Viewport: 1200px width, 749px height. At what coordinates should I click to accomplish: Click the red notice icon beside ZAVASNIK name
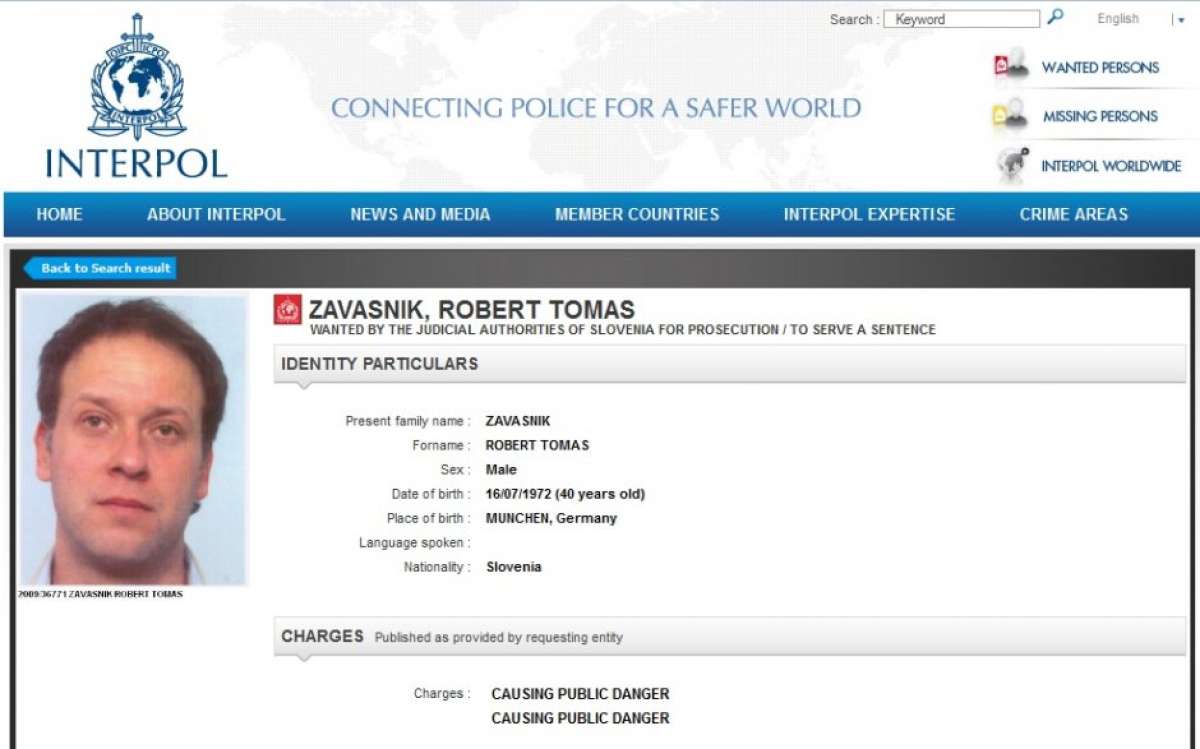[x=287, y=311]
